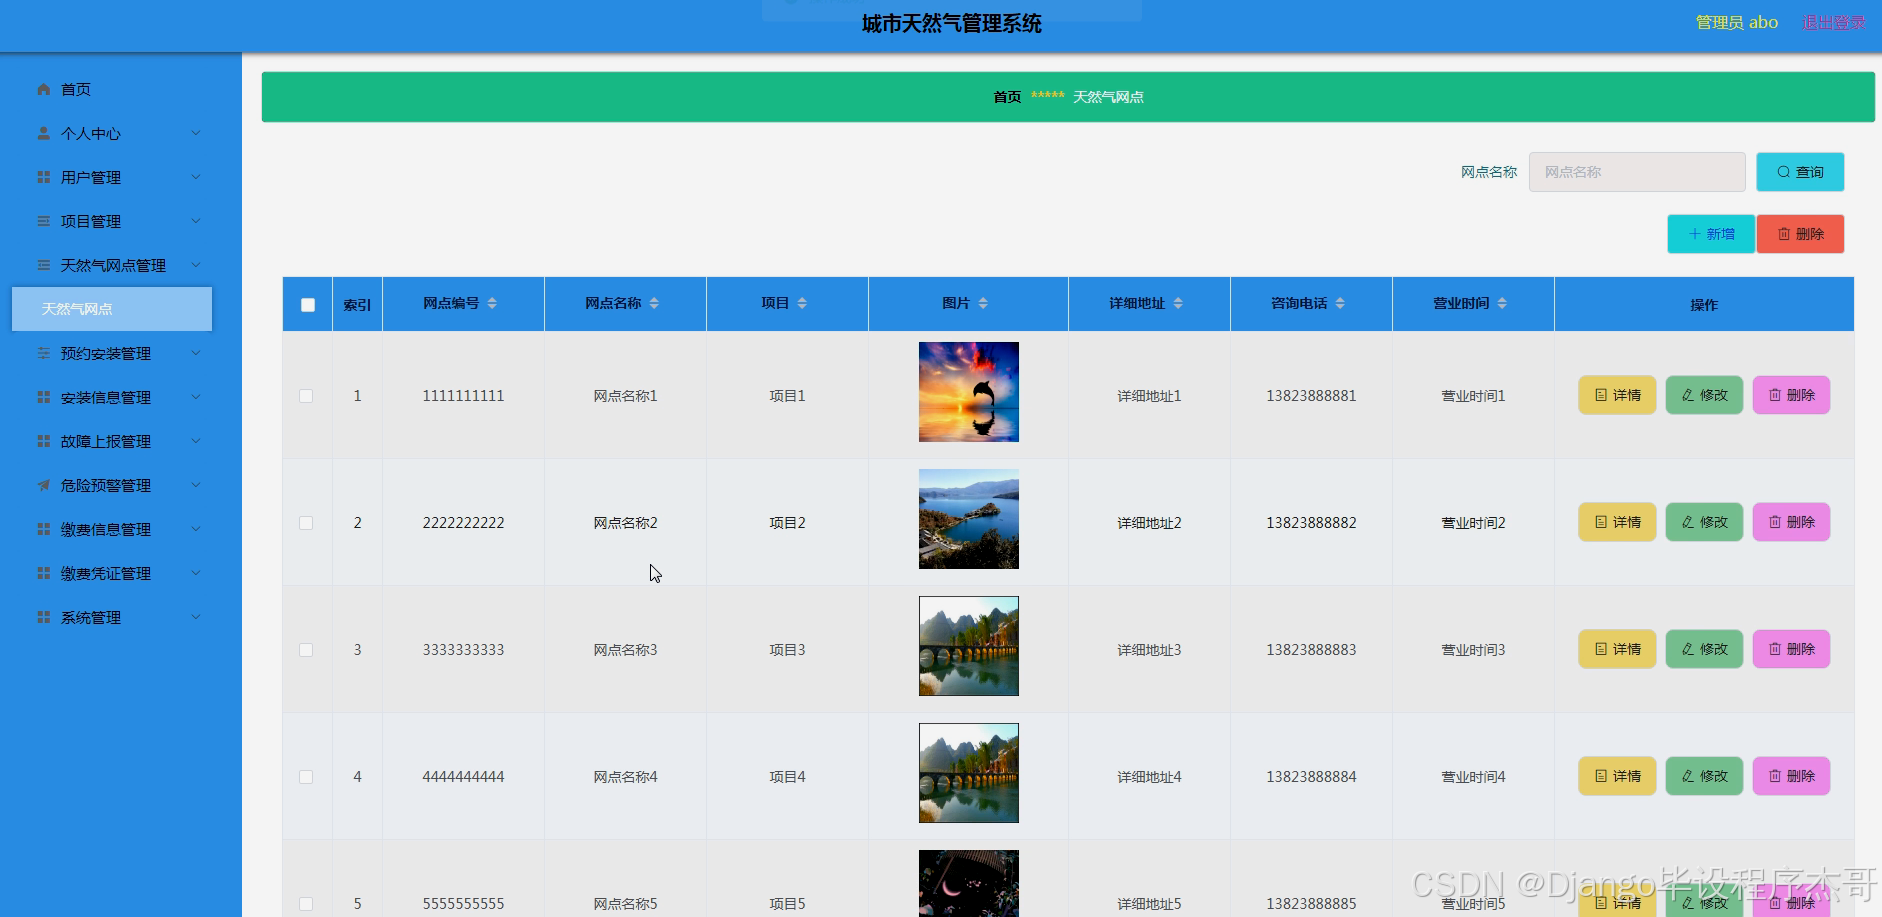The width and height of the screenshot is (1882, 917).
Task: Select the 天然气网点 submenu item
Action: 112,309
